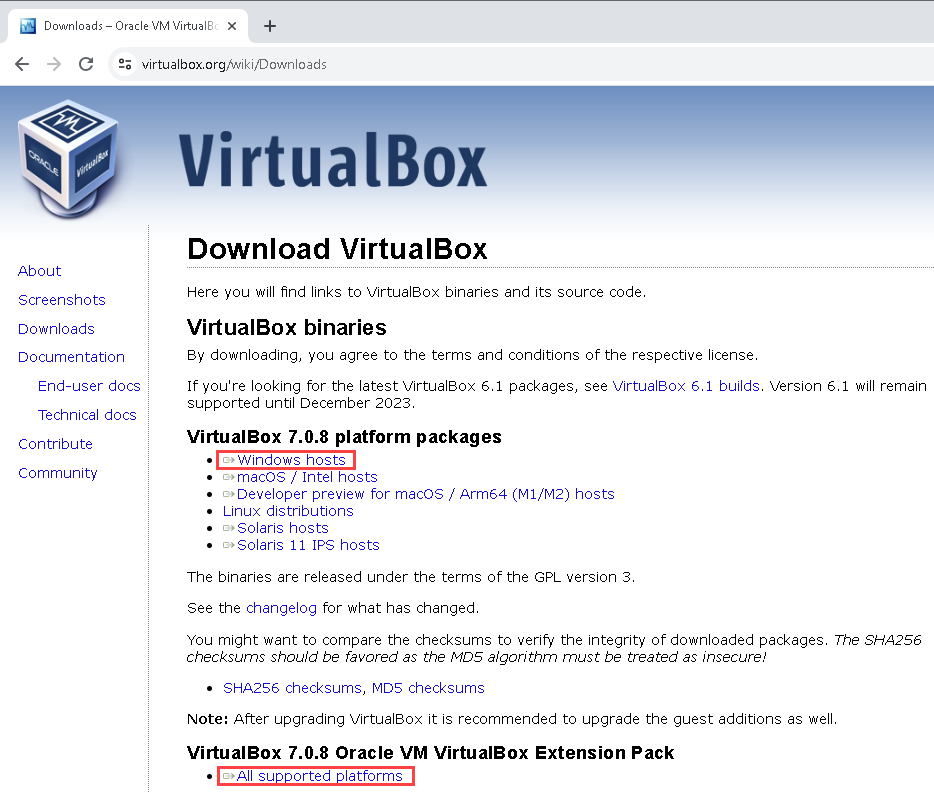Select Documentation in the sidebar
Image resolution: width=934 pixels, height=792 pixels.
coord(71,357)
